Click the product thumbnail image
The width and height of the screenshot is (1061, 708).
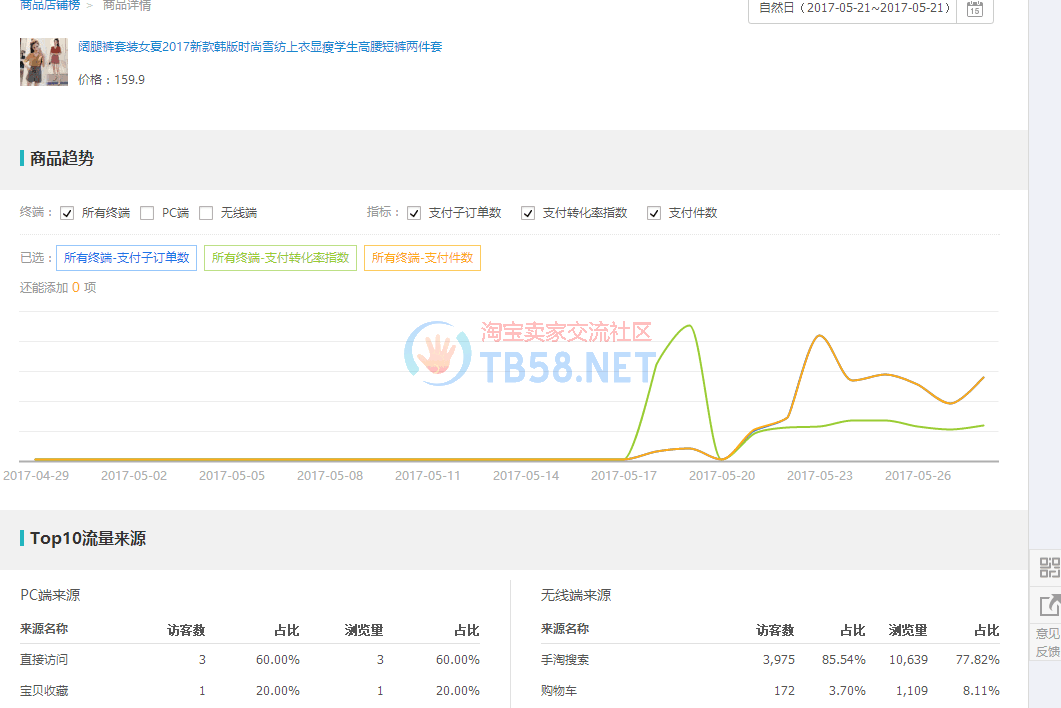[x=44, y=62]
